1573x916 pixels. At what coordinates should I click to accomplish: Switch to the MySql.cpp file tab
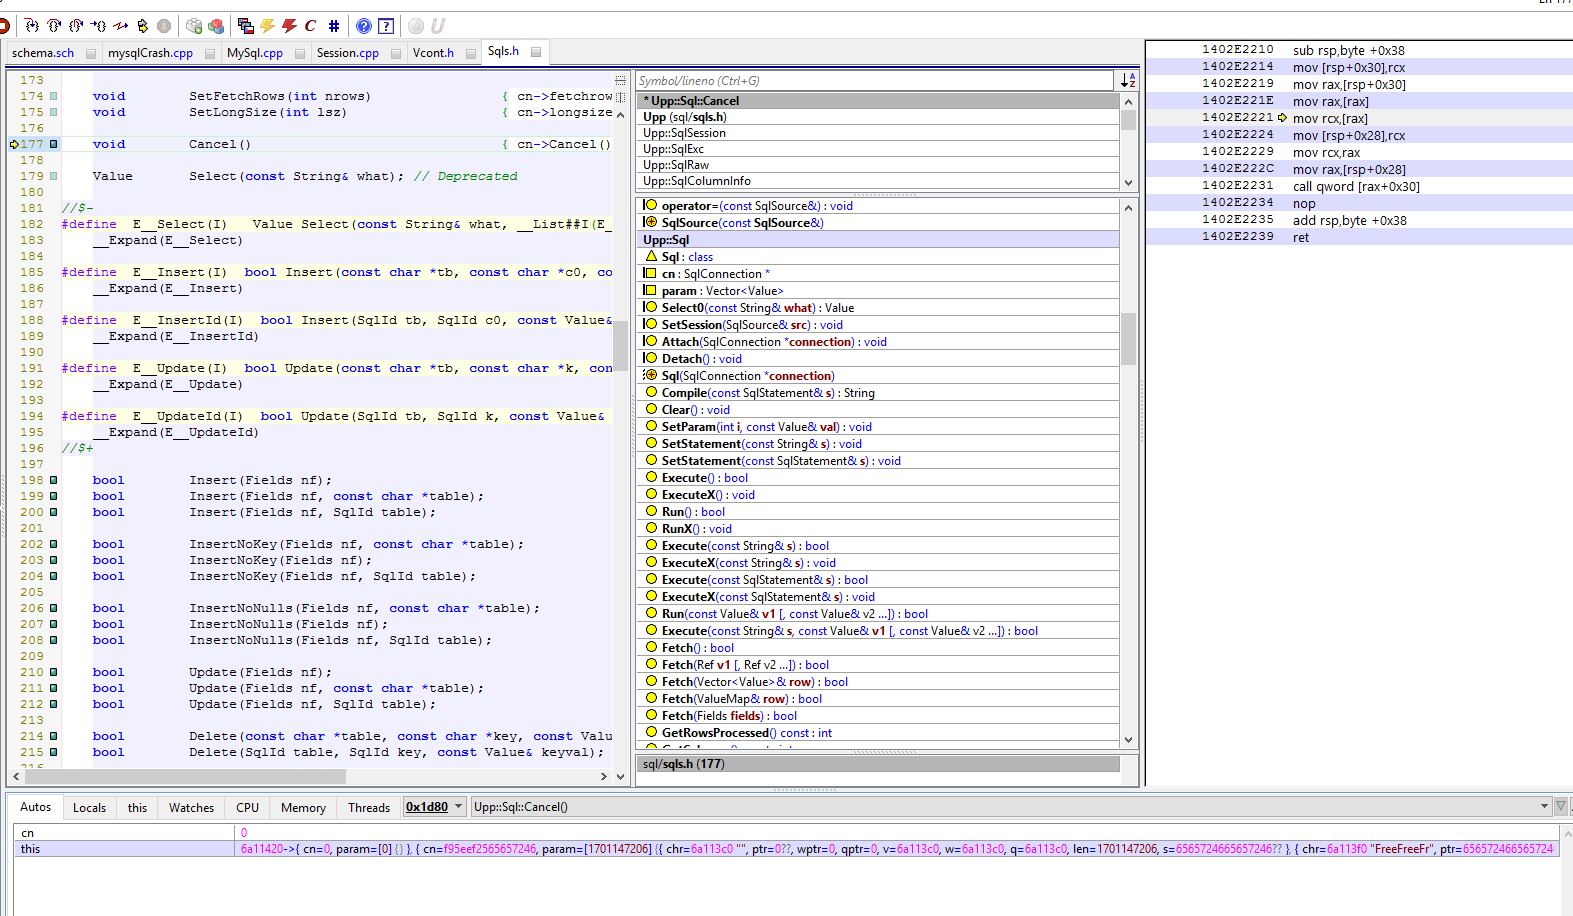point(254,53)
